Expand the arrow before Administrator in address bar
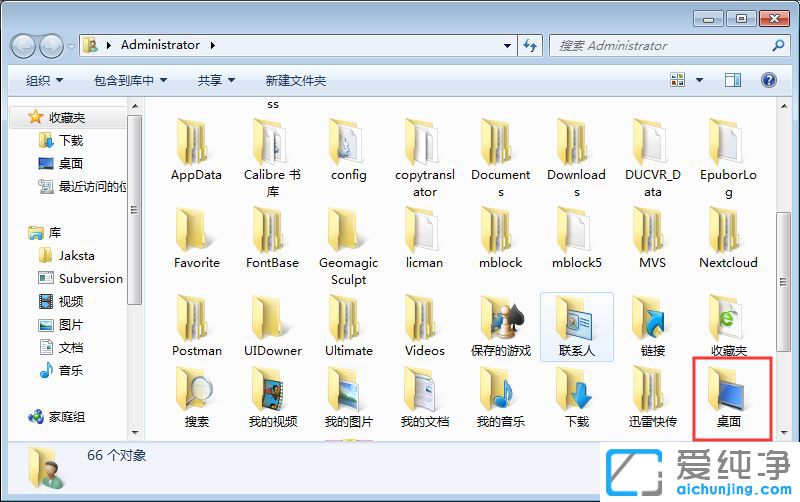 click(109, 45)
